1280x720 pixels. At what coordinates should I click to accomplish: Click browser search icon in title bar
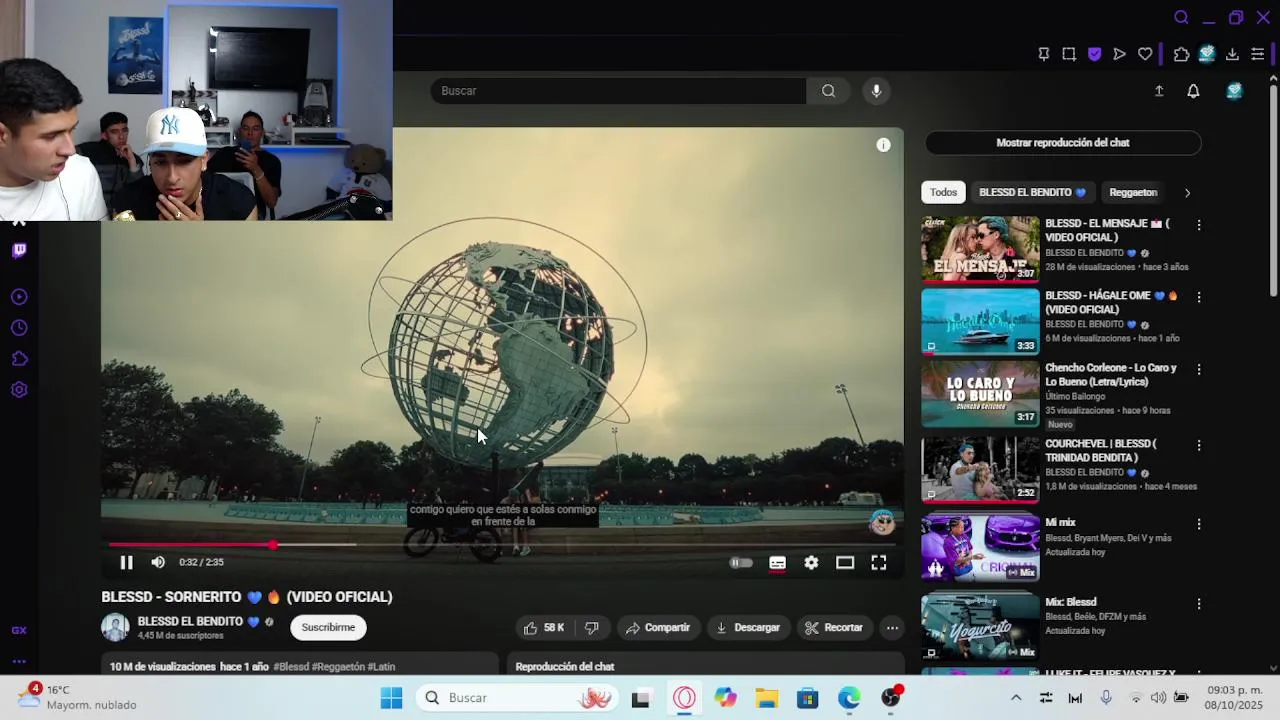tap(1181, 18)
